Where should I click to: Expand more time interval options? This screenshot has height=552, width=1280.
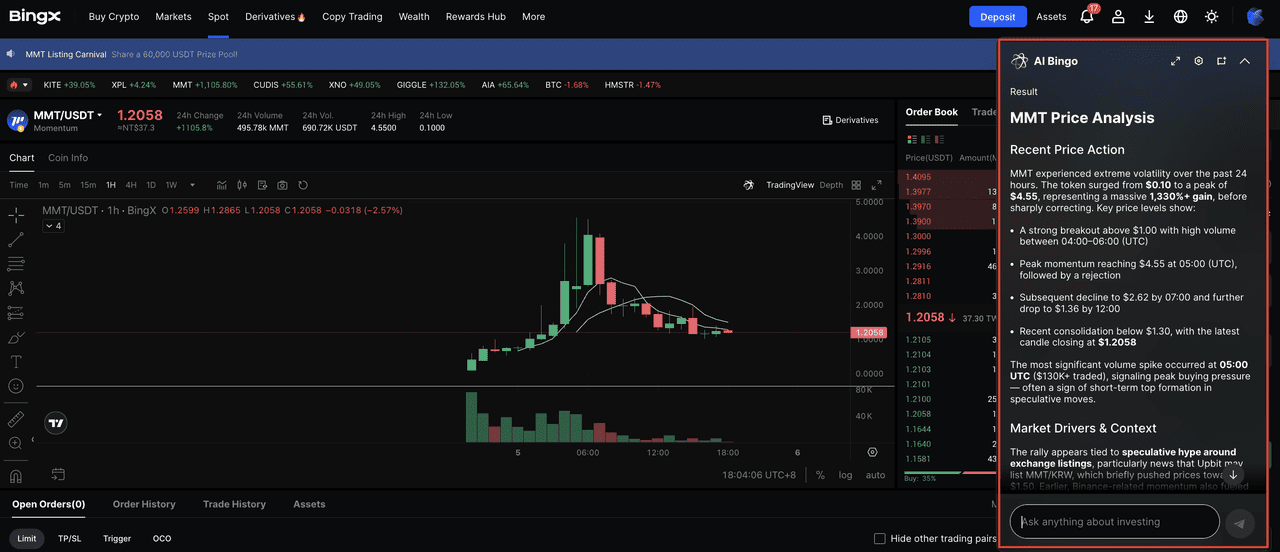pos(193,185)
